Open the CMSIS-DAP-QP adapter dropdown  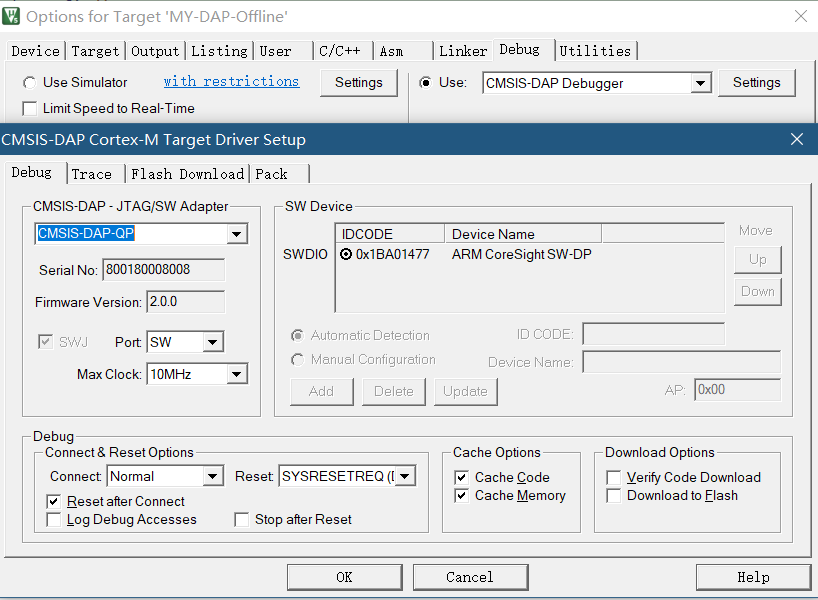(237, 234)
